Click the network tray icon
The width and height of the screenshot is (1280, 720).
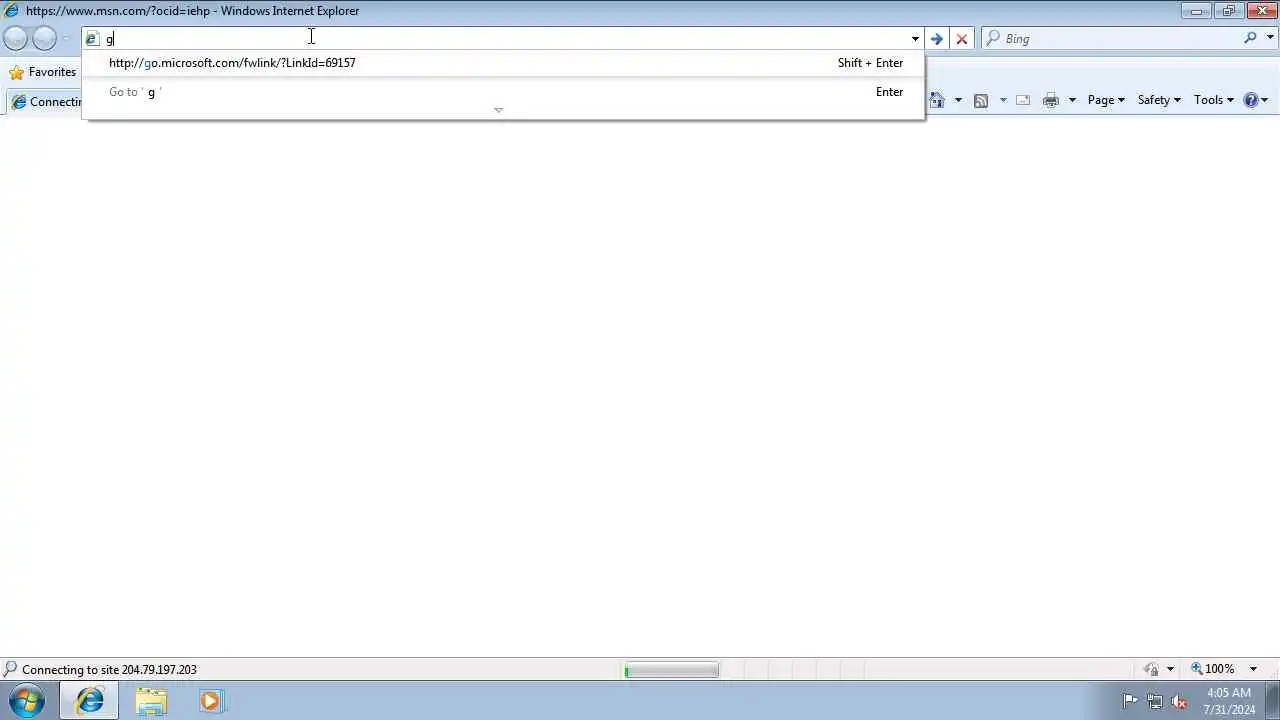[1155, 701]
